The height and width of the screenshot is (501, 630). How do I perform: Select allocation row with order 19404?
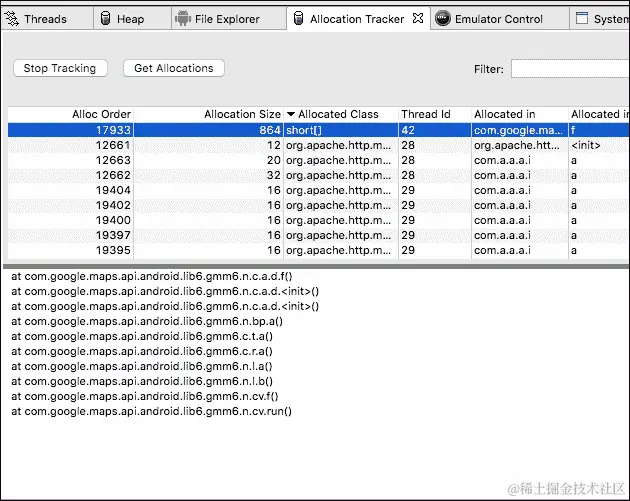pyautogui.click(x=319, y=190)
